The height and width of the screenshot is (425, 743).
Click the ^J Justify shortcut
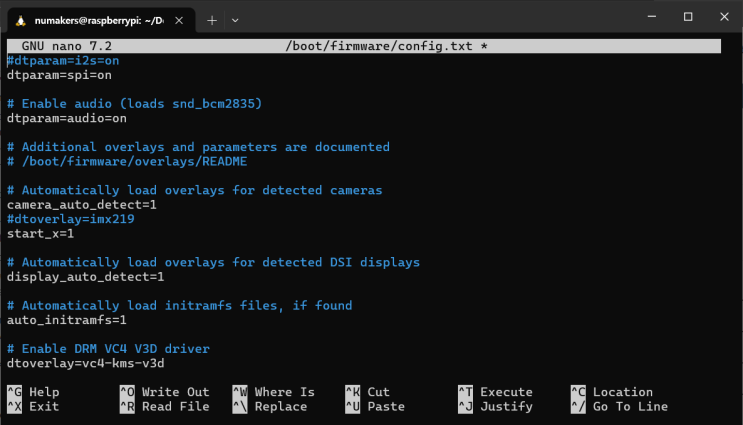coord(495,407)
